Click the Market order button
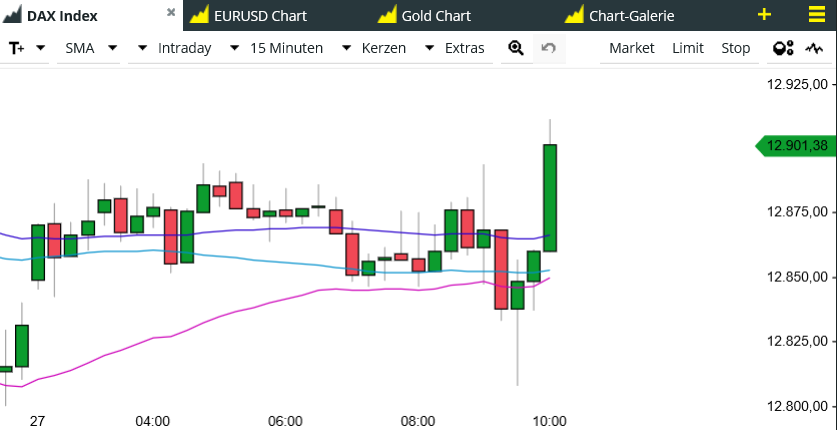The height and width of the screenshot is (430, 837). [x=631, y=48]
